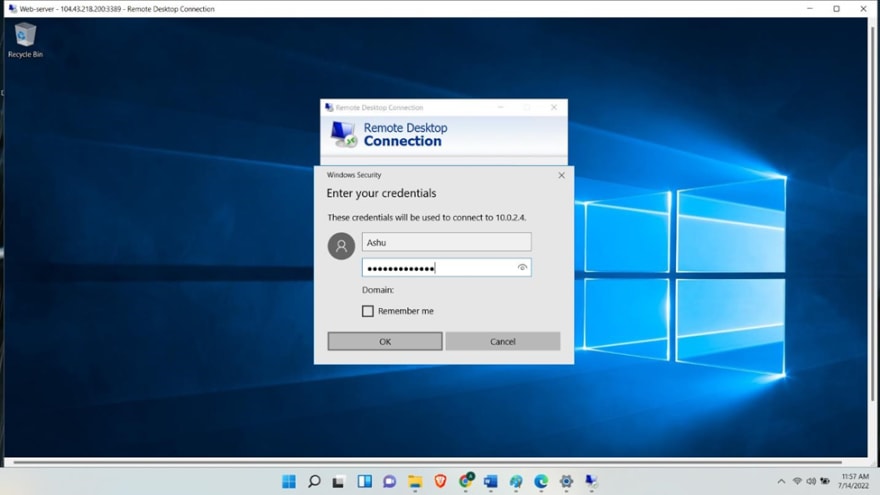Viewport: 880px width, 495px height.
Task: Click the OK button
Action: click(385, 341)
